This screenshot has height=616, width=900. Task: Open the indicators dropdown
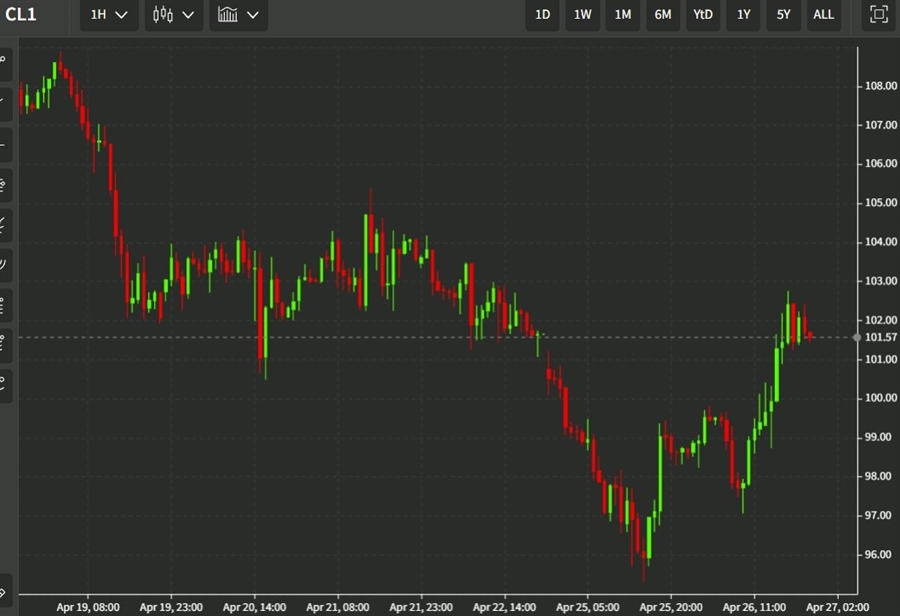click(238, 15)
